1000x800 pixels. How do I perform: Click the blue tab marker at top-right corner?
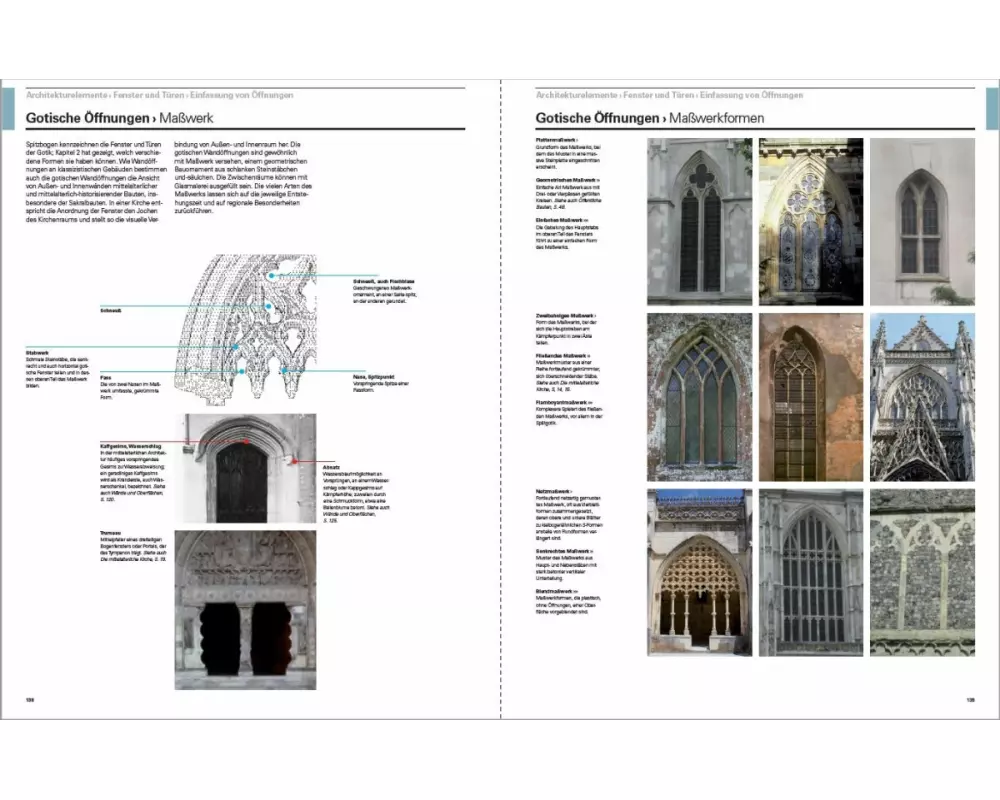pyautogui.click(x=992, y=106)
